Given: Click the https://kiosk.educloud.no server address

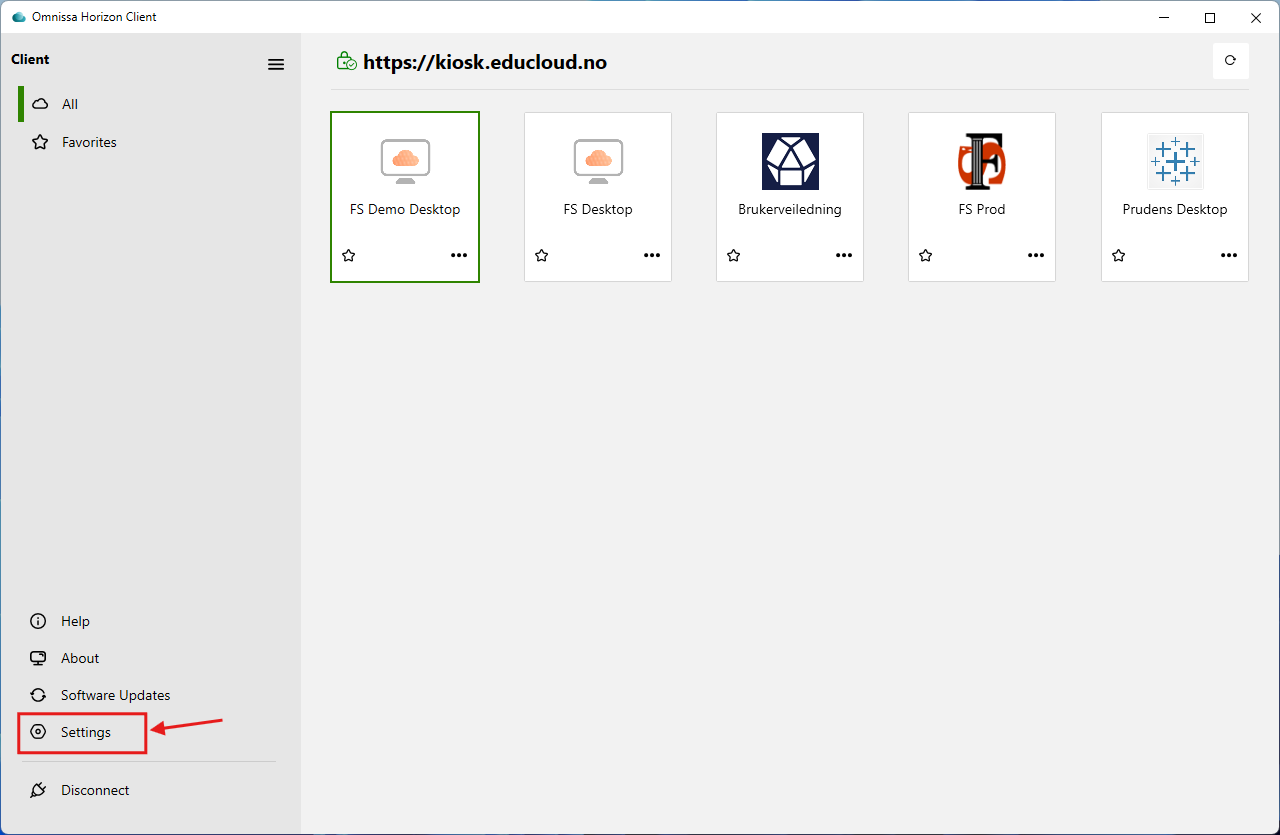Looking at the screenshot, I should pos(485,62).
